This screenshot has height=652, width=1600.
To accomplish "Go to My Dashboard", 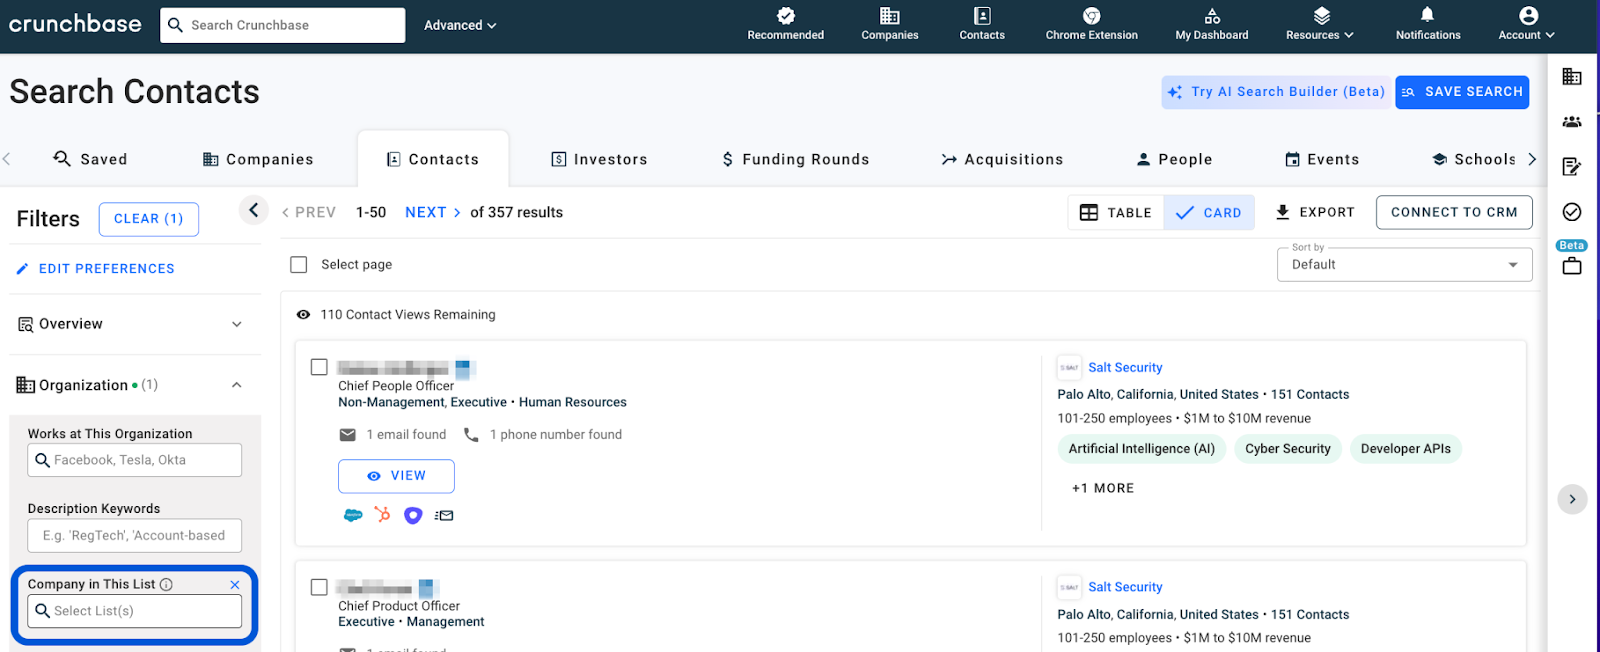I will 1212,25.
